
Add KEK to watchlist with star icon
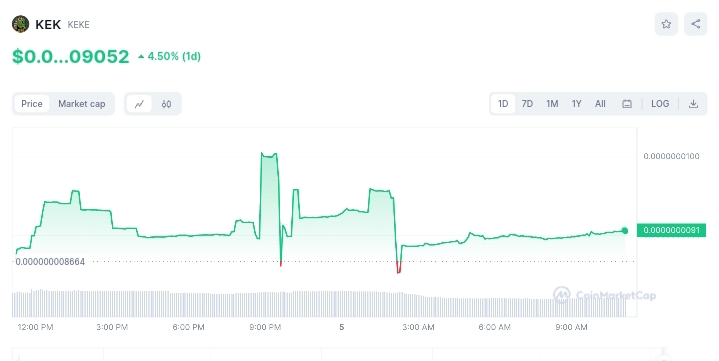pos(666,24)
